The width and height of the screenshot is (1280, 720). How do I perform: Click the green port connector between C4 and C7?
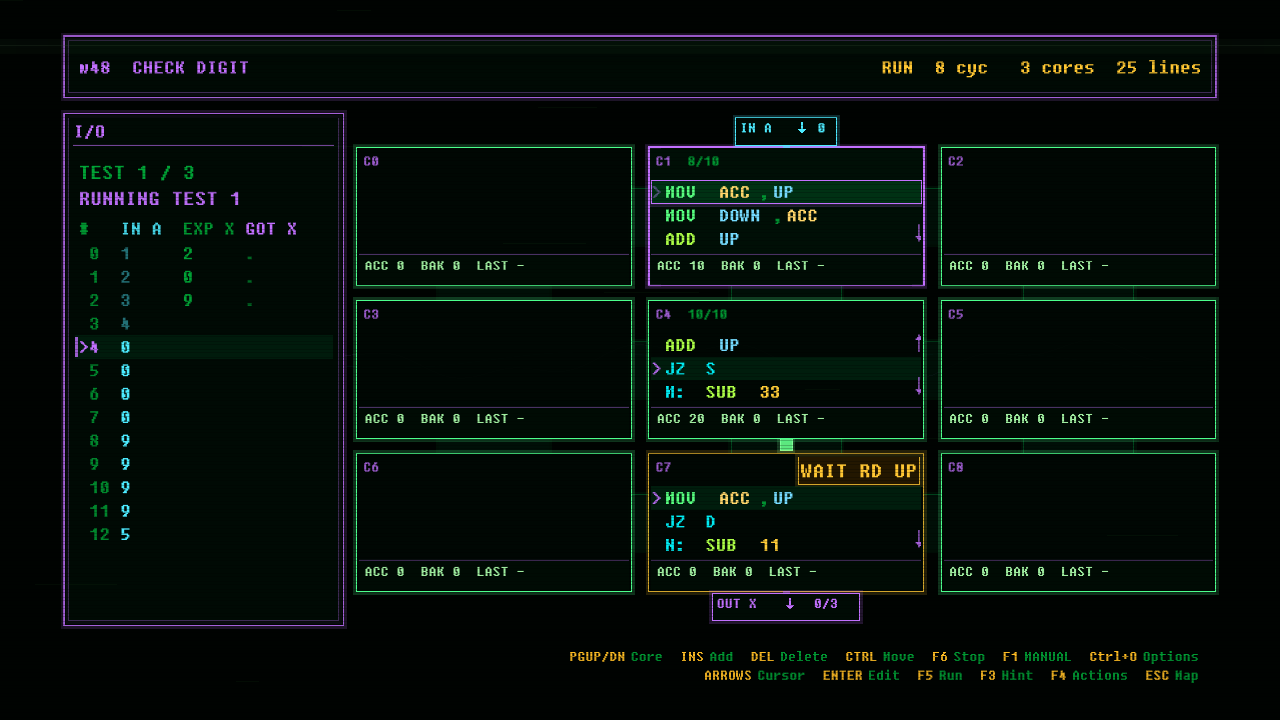pyautogui.click(x=786, y=445)
